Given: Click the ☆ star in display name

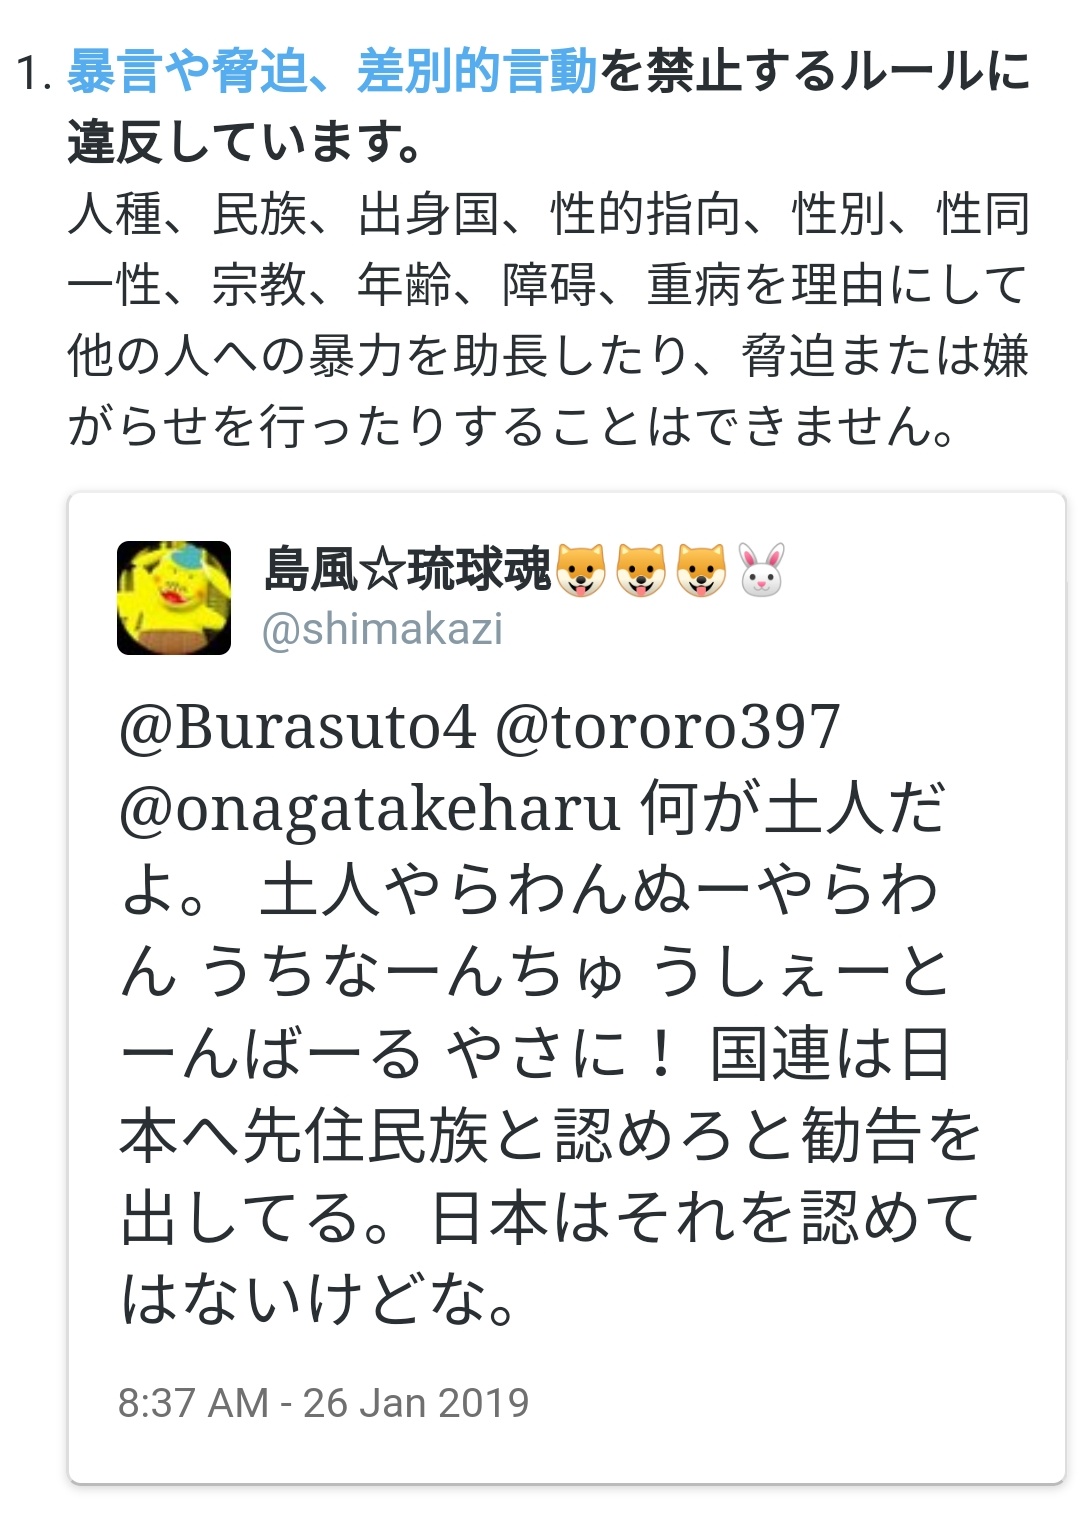Looking at the screenshot, I should coord(382,570).
